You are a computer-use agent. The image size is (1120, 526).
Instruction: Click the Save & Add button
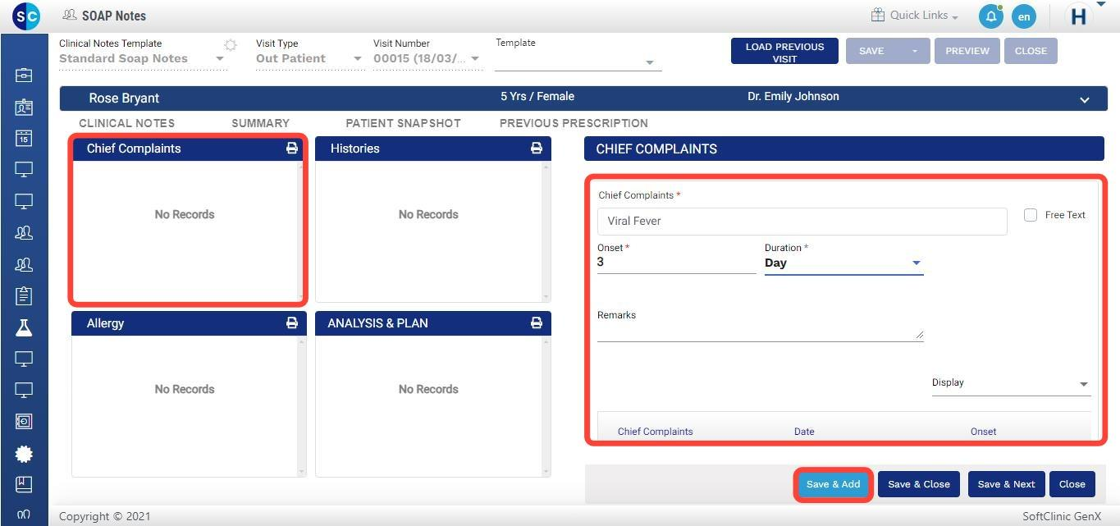pyautogui.click(x=833, y=484)
